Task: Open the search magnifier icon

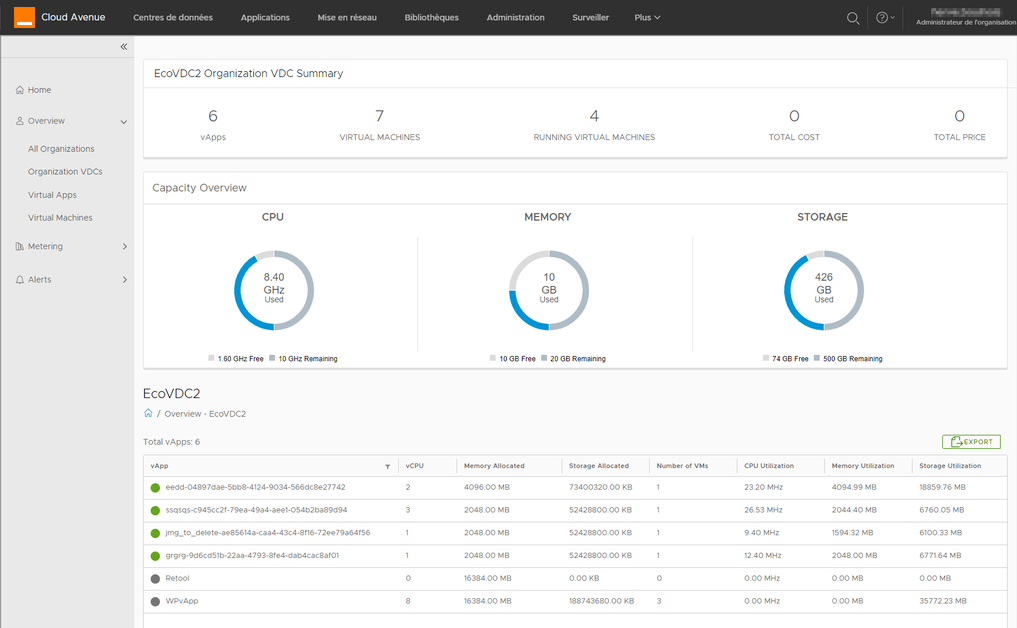Action: click(853, 18)
